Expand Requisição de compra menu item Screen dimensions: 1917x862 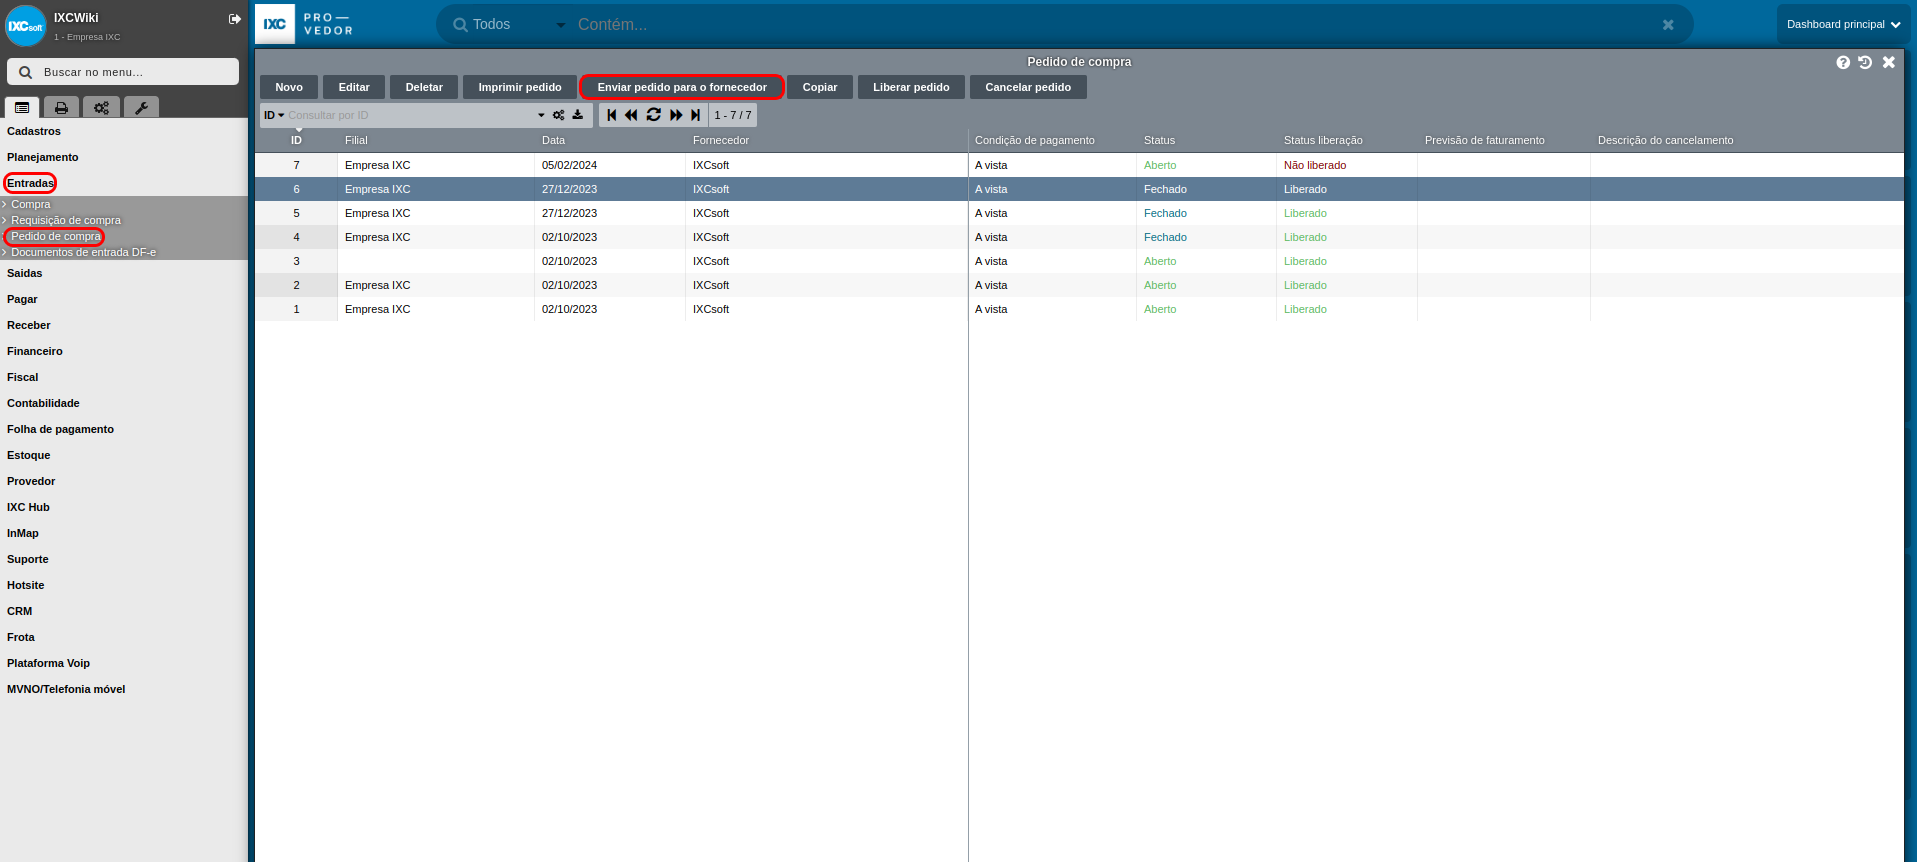coord(66,220)
